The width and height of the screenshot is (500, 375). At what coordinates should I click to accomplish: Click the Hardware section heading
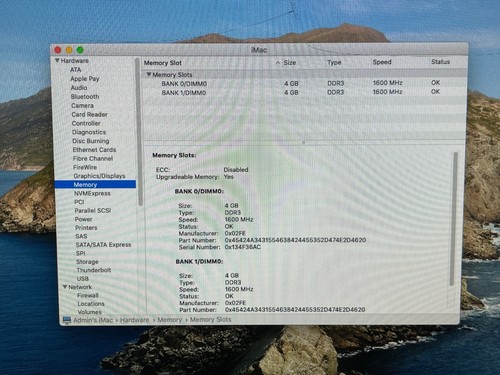pos(75,61)
